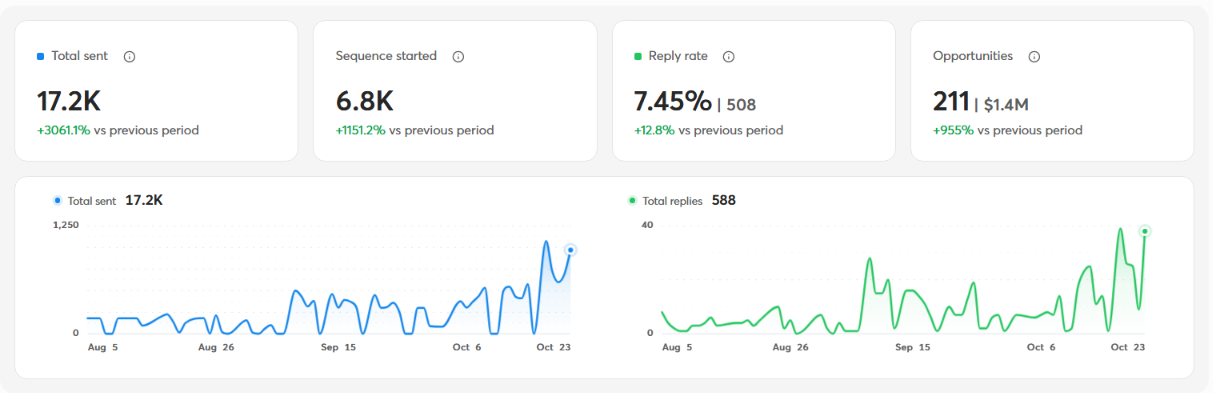
Task: Select the end point of the Total sent line
Action: tap(570, 250)
